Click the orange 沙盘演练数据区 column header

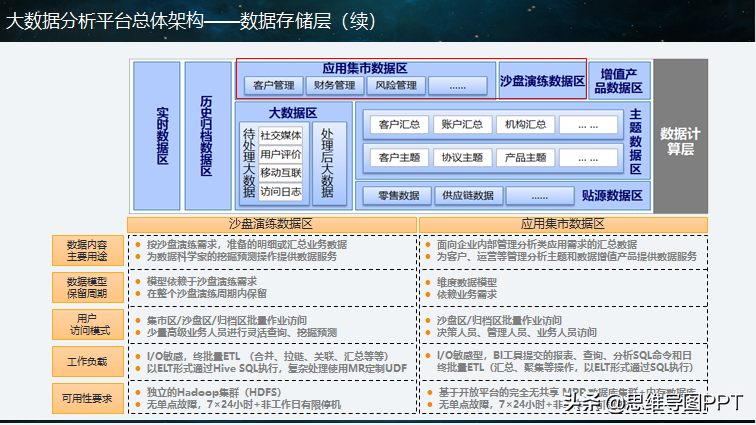click(271, 224)
